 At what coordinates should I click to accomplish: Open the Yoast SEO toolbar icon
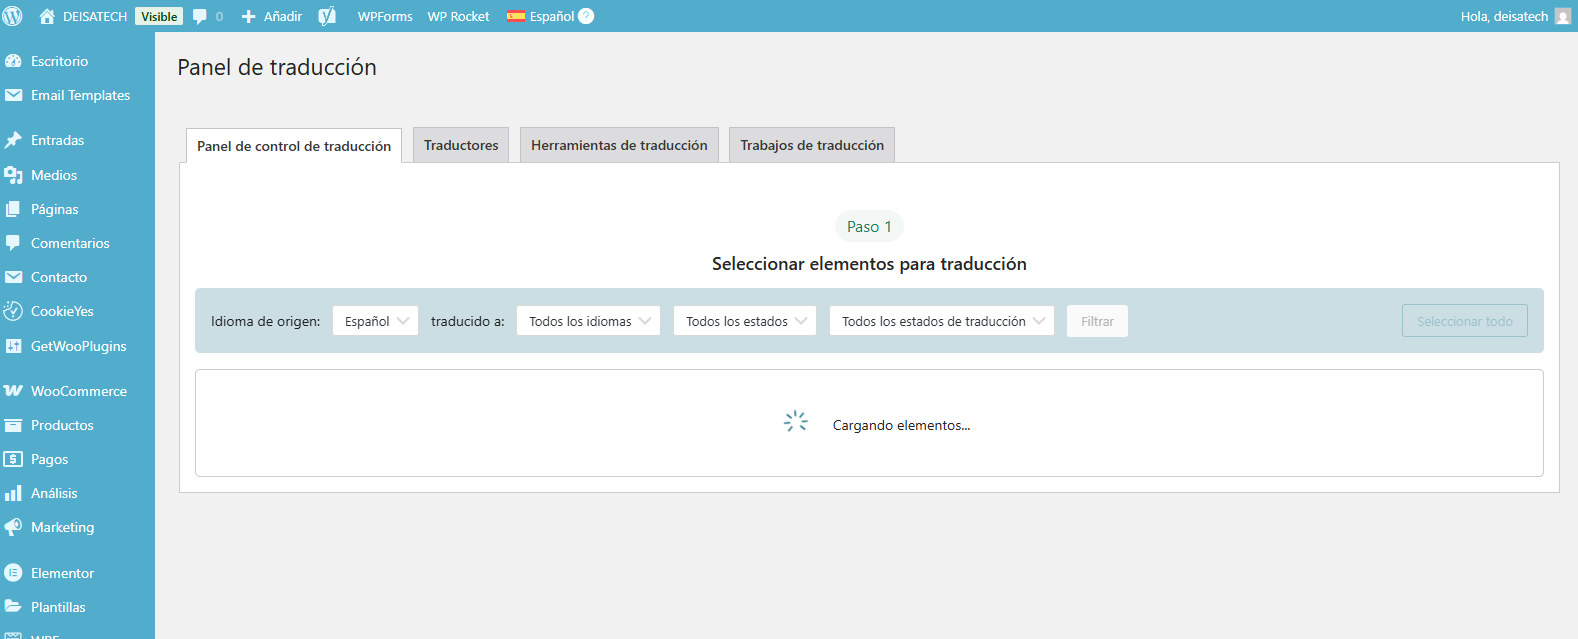(327, 16)
